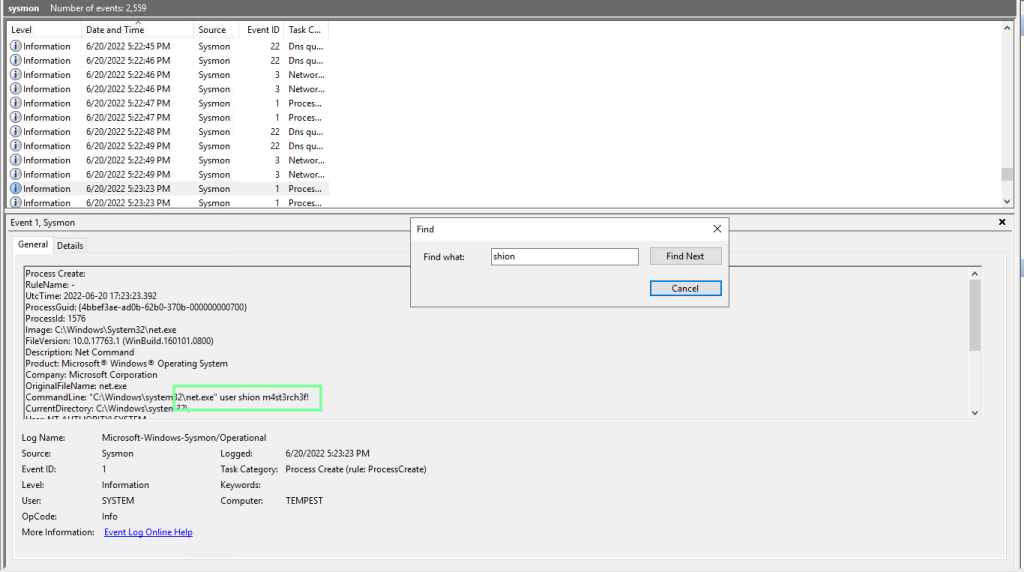Click the Source column header
The width and height of the screenshot is (1024, 572).
(x=217, y=30)
